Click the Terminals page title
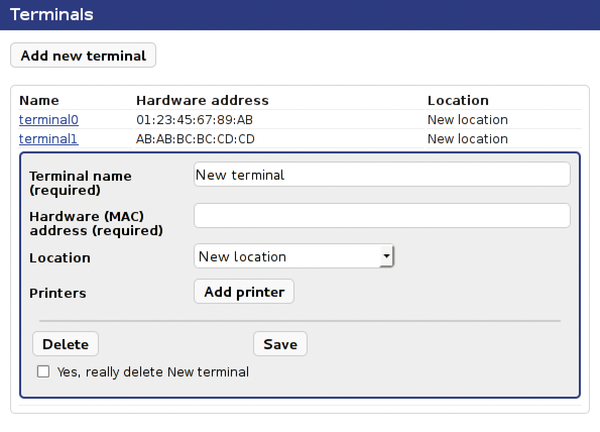The width and height of the screenshot is (600, 432). (x=52, y=15)
